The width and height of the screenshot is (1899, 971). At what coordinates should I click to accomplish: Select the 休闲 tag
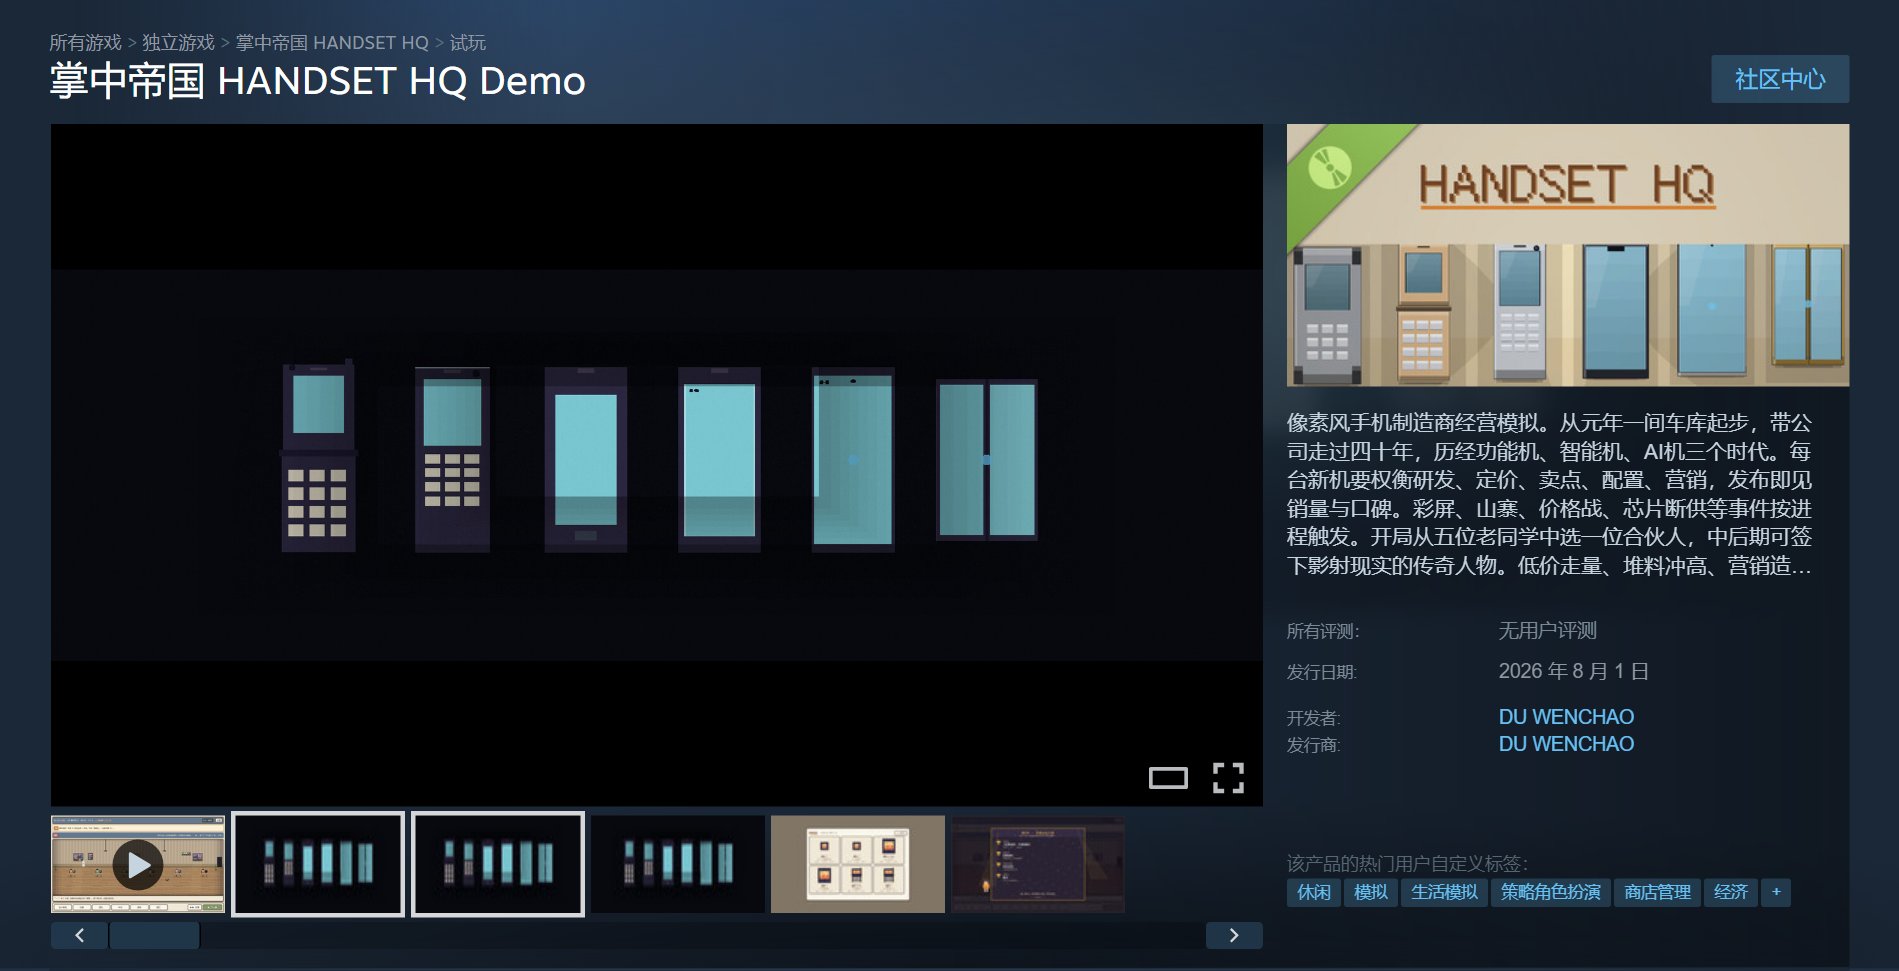(x=1314, y=892)
